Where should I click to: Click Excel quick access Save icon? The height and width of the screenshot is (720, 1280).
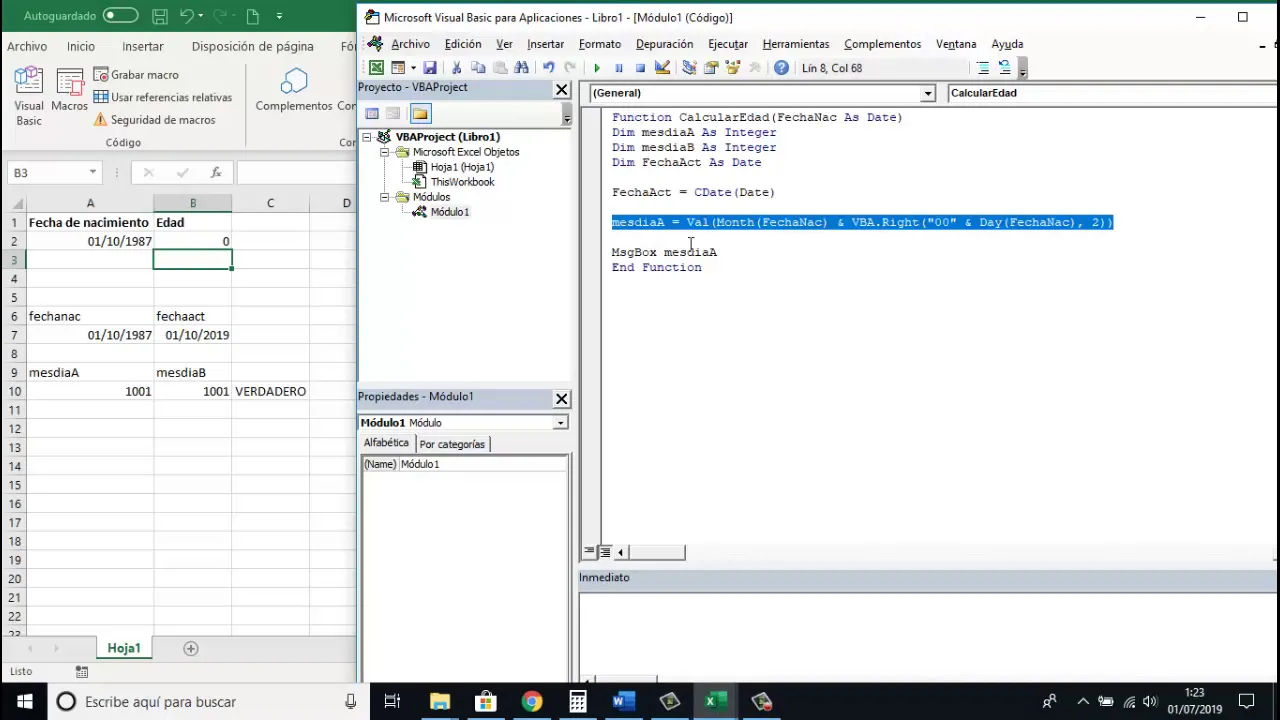tap(160, 16)
